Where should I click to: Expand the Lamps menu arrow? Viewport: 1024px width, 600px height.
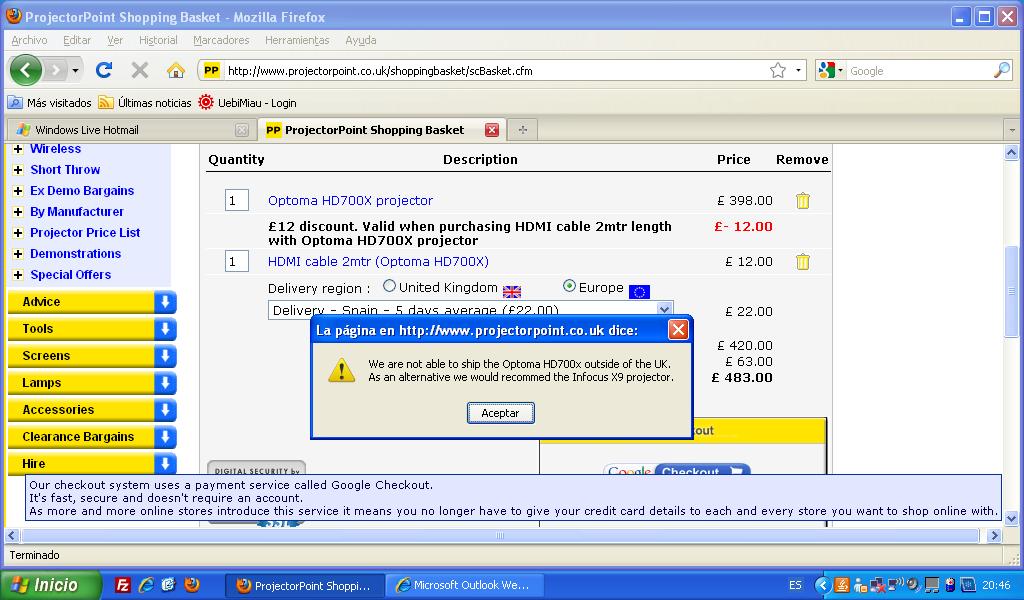165,383
